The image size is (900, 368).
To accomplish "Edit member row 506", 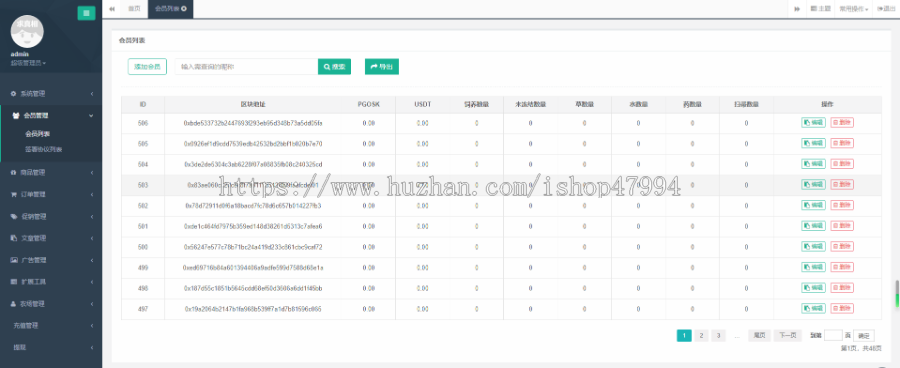I will [x=813, y=122].
